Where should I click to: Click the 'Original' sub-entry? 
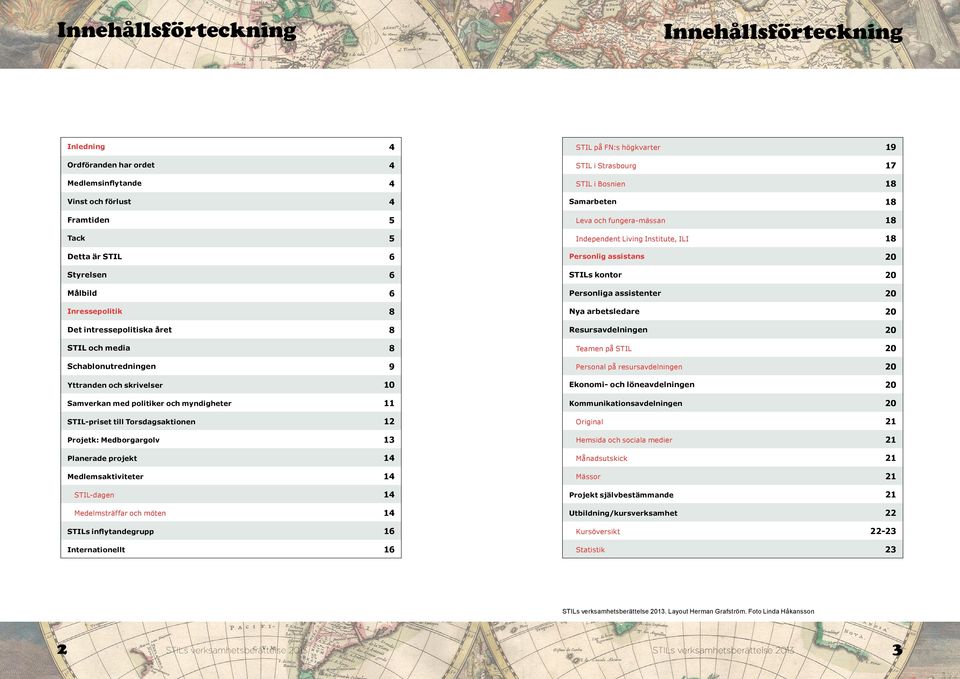point(733,422)
